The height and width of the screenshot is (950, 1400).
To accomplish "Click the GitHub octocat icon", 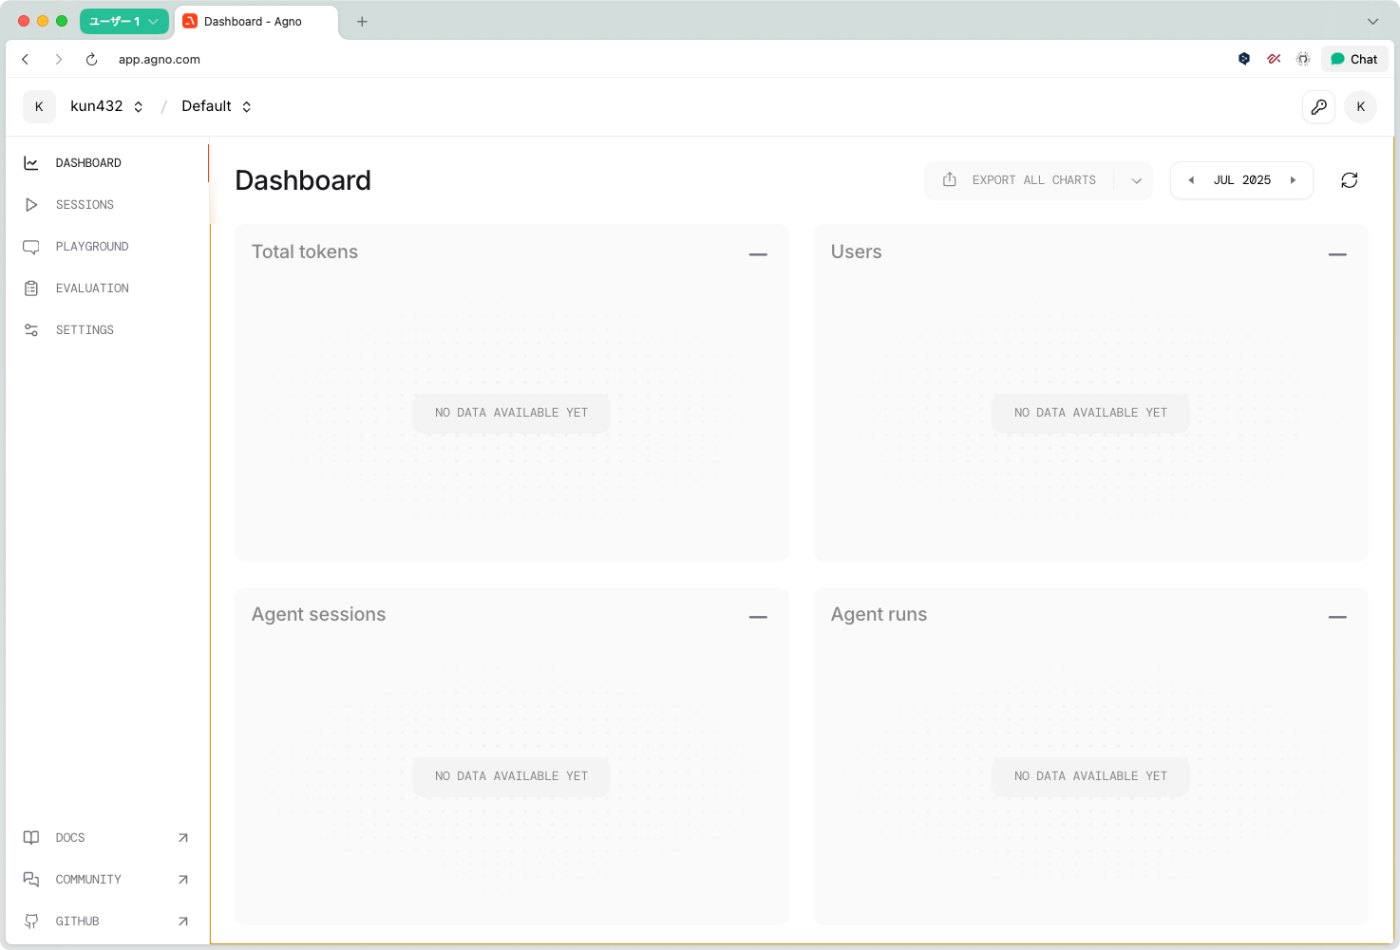I will [31, 921].
